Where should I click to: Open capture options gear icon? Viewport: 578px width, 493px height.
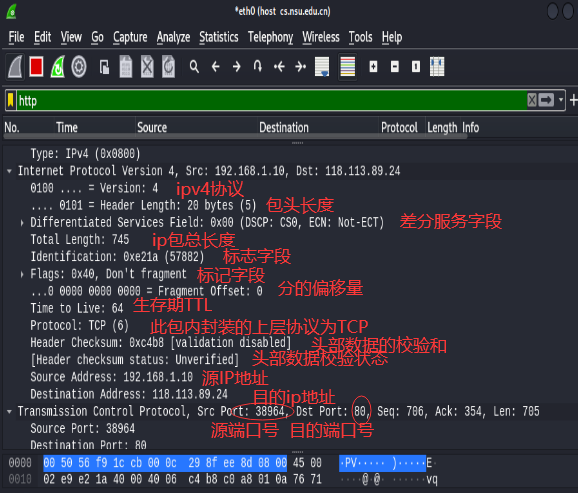click(79, 67)
